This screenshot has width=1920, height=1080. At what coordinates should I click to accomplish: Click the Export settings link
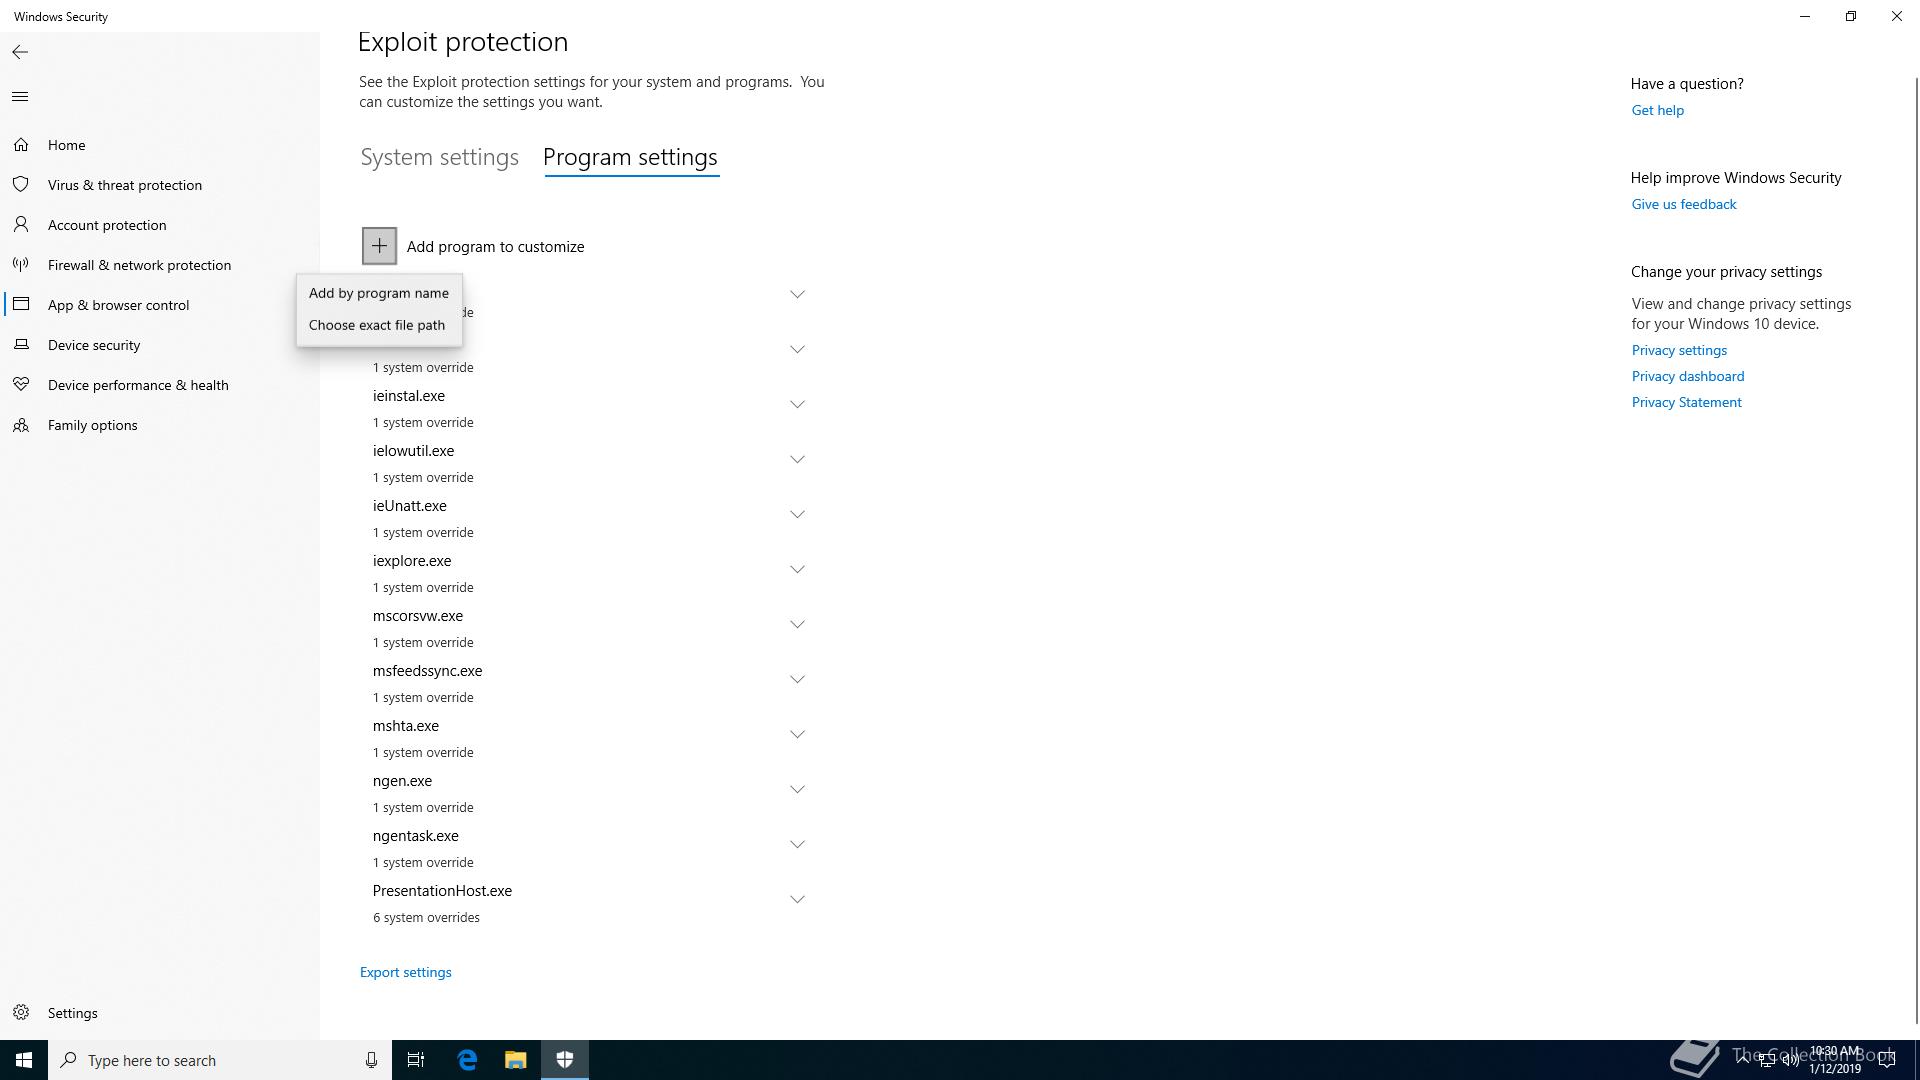[405, 972]
